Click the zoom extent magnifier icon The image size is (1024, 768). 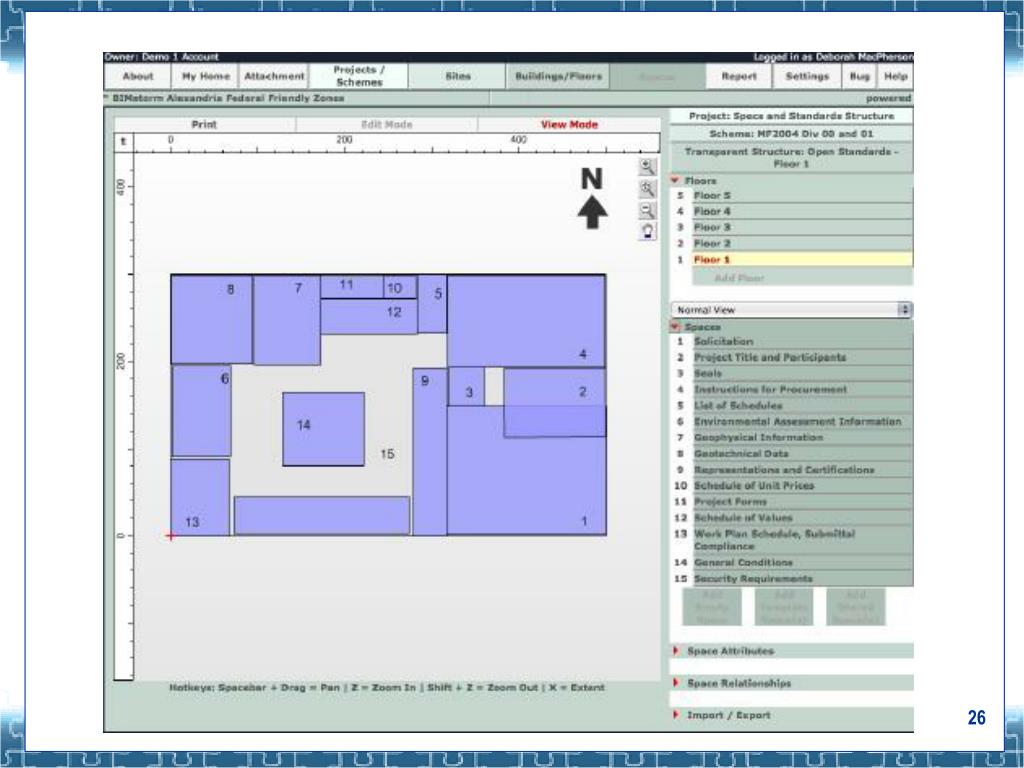[x=647, y=189]
